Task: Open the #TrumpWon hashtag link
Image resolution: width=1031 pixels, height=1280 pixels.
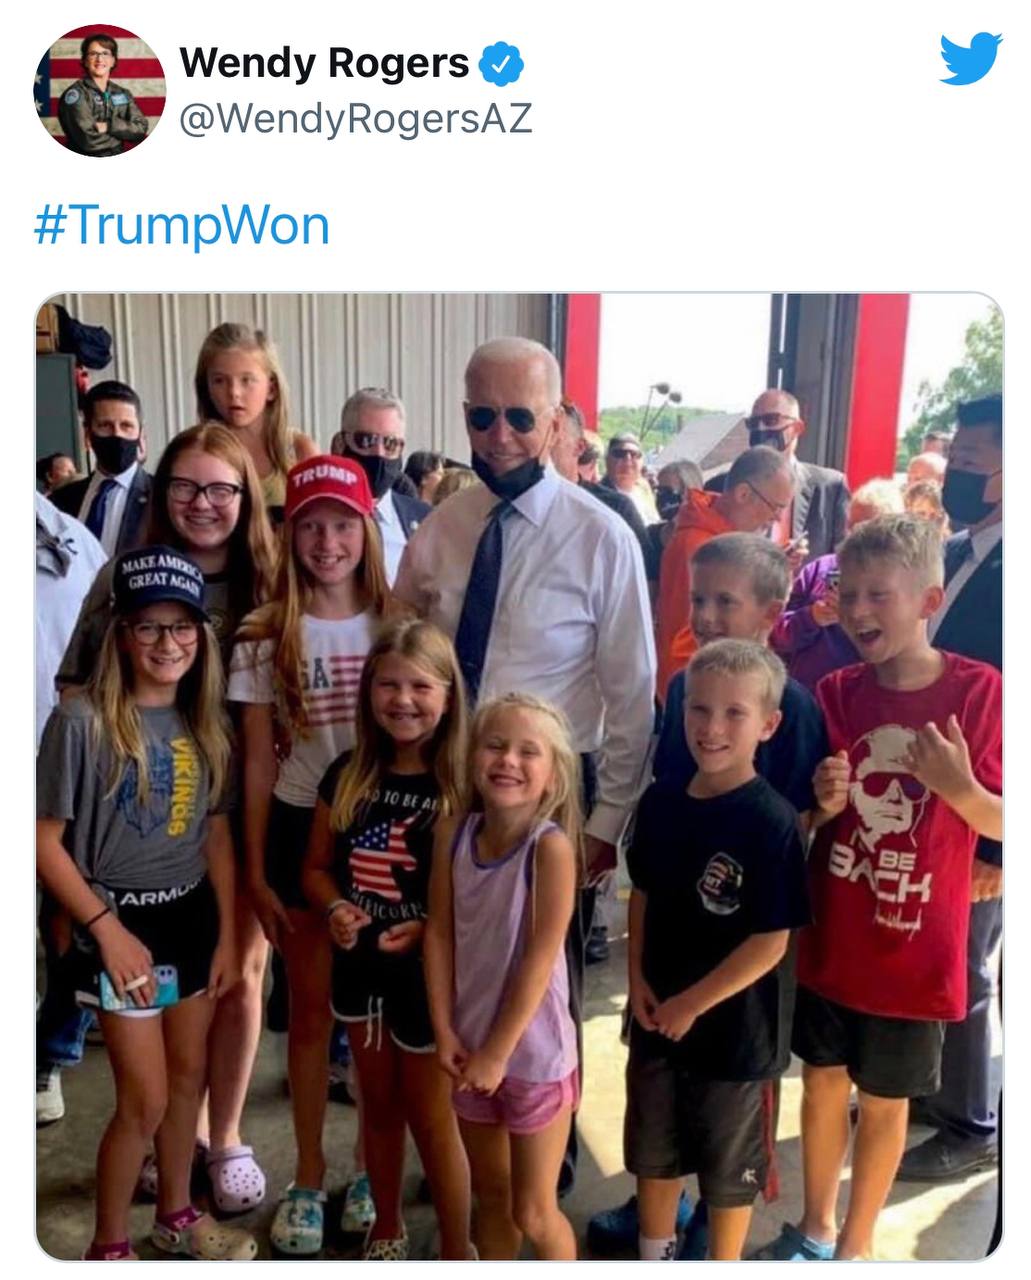Action: point(181,224)
